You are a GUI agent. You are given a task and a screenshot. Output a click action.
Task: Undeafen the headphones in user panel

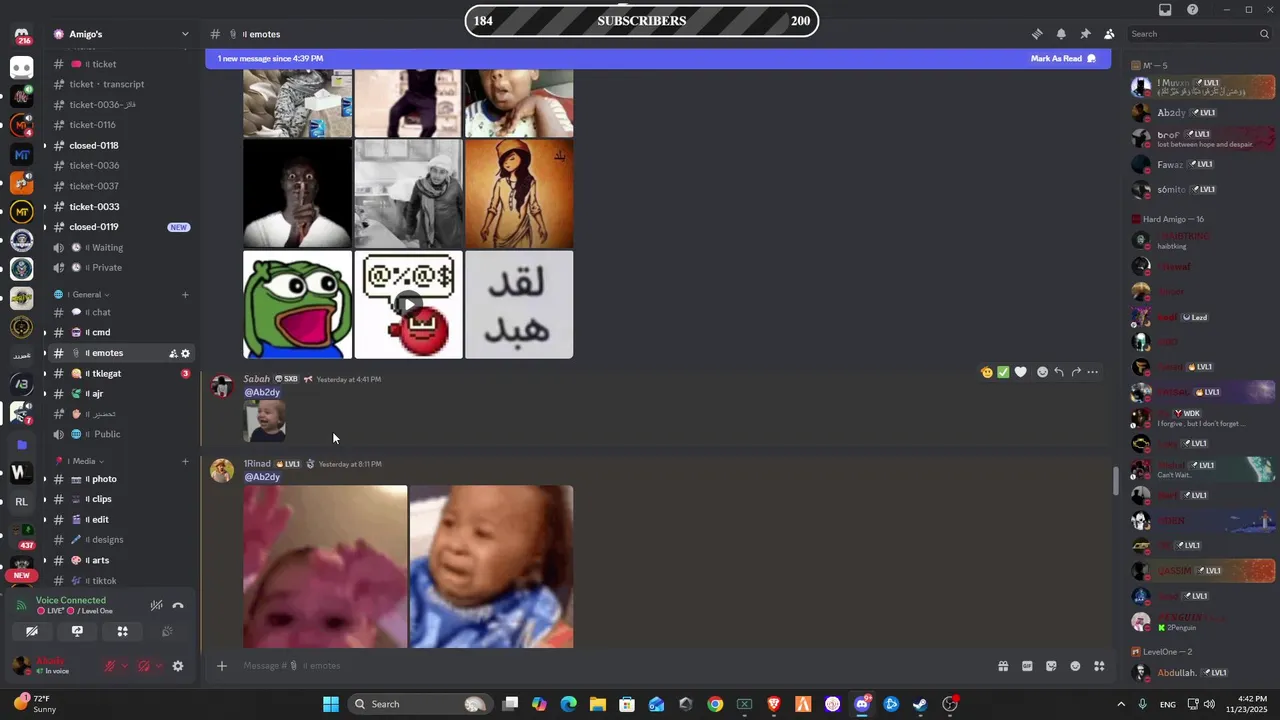point(143,666)
